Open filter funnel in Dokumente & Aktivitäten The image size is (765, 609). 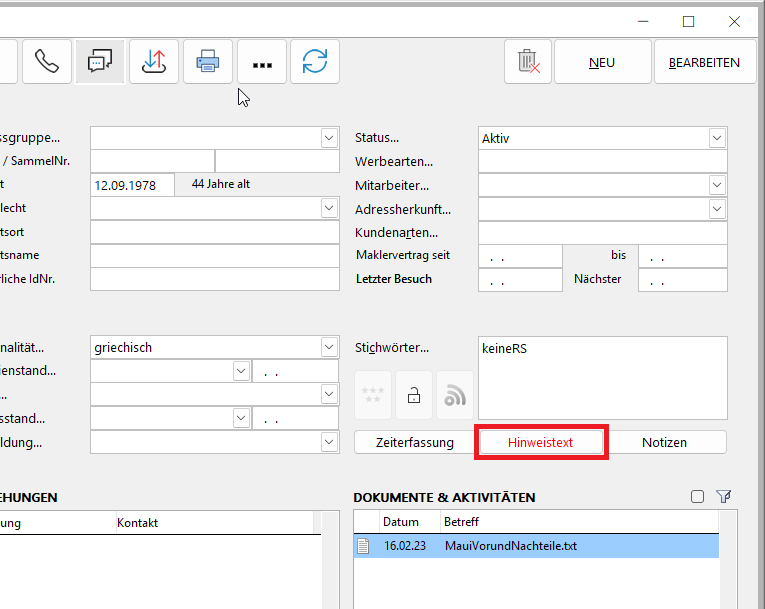[724, 496]
